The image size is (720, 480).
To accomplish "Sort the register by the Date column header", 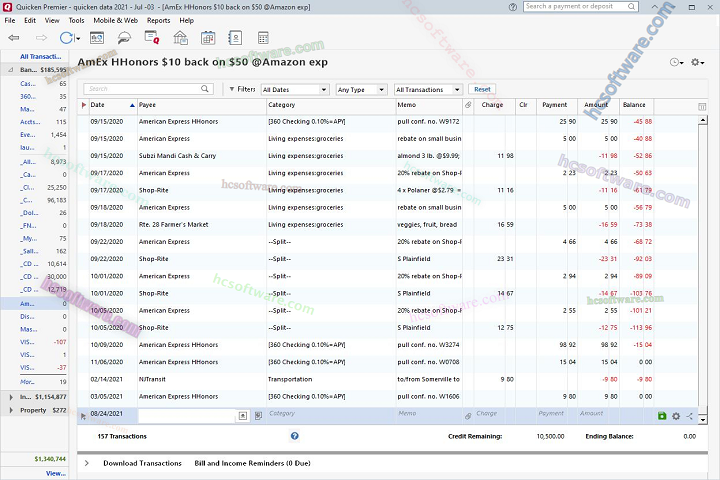I will click(x=112, y=105).
